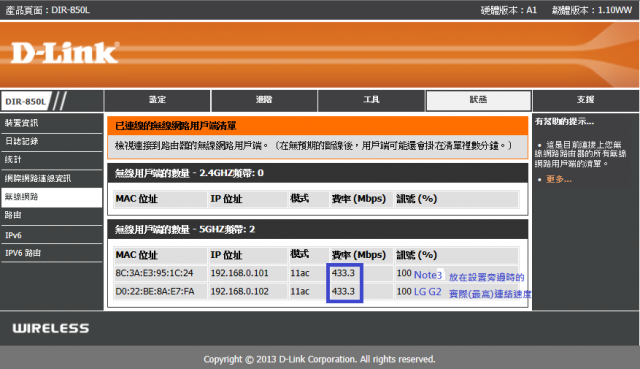640x369 pixels.
Task: Click IP address 192.168.0.101
Action: [x=240, y=273]
